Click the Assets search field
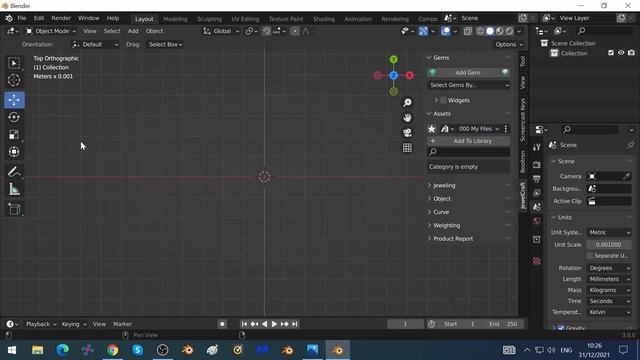The width and height of the screenshot is (640, 360). [x=469, y=152]
